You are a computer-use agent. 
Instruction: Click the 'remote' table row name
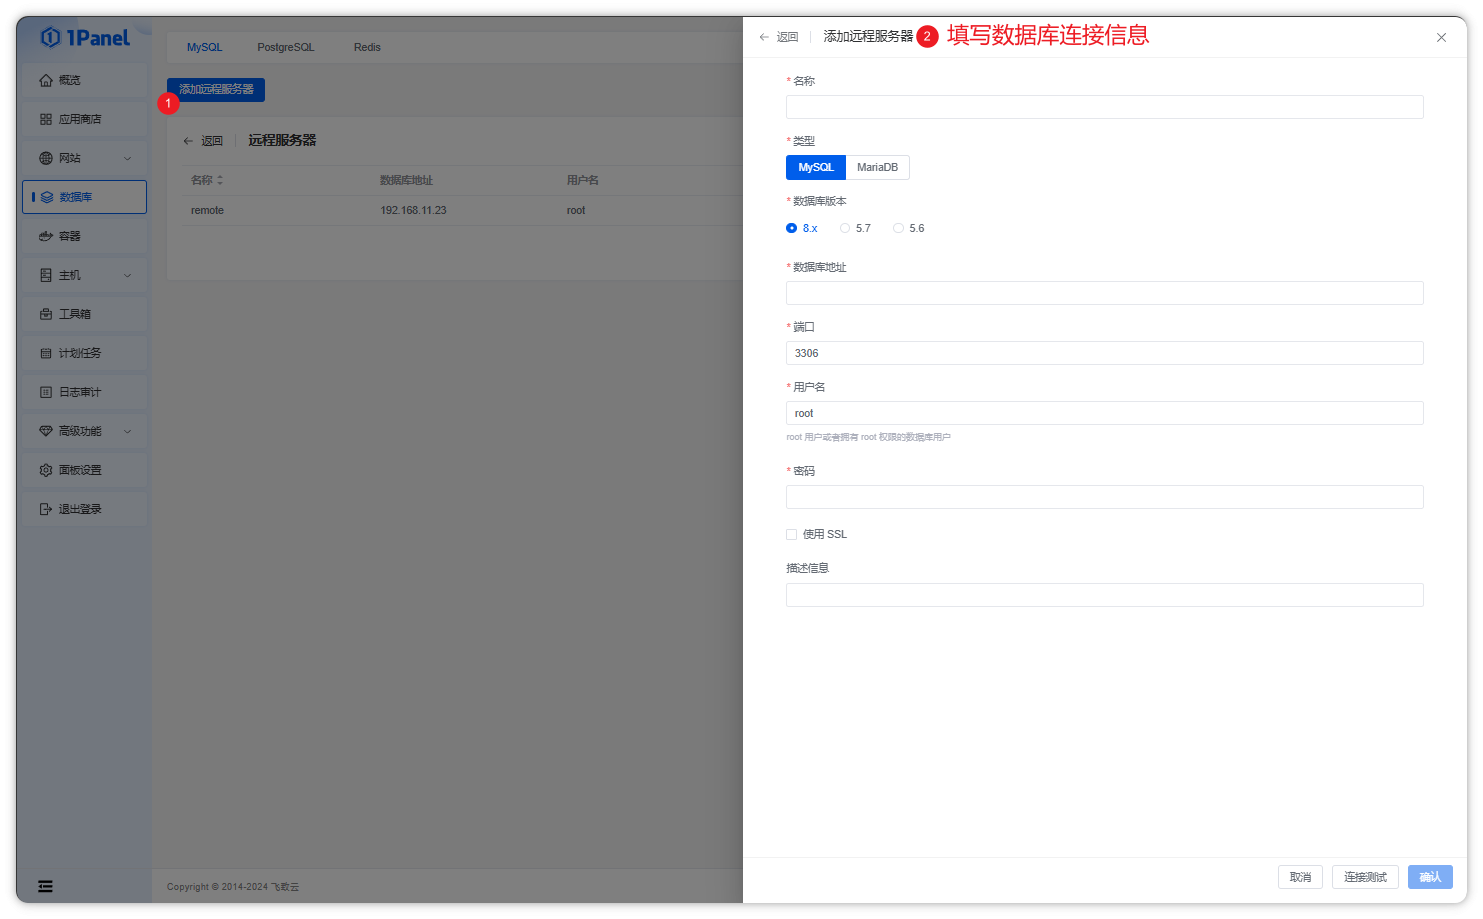pyautogui.click(x=207, y=211)
